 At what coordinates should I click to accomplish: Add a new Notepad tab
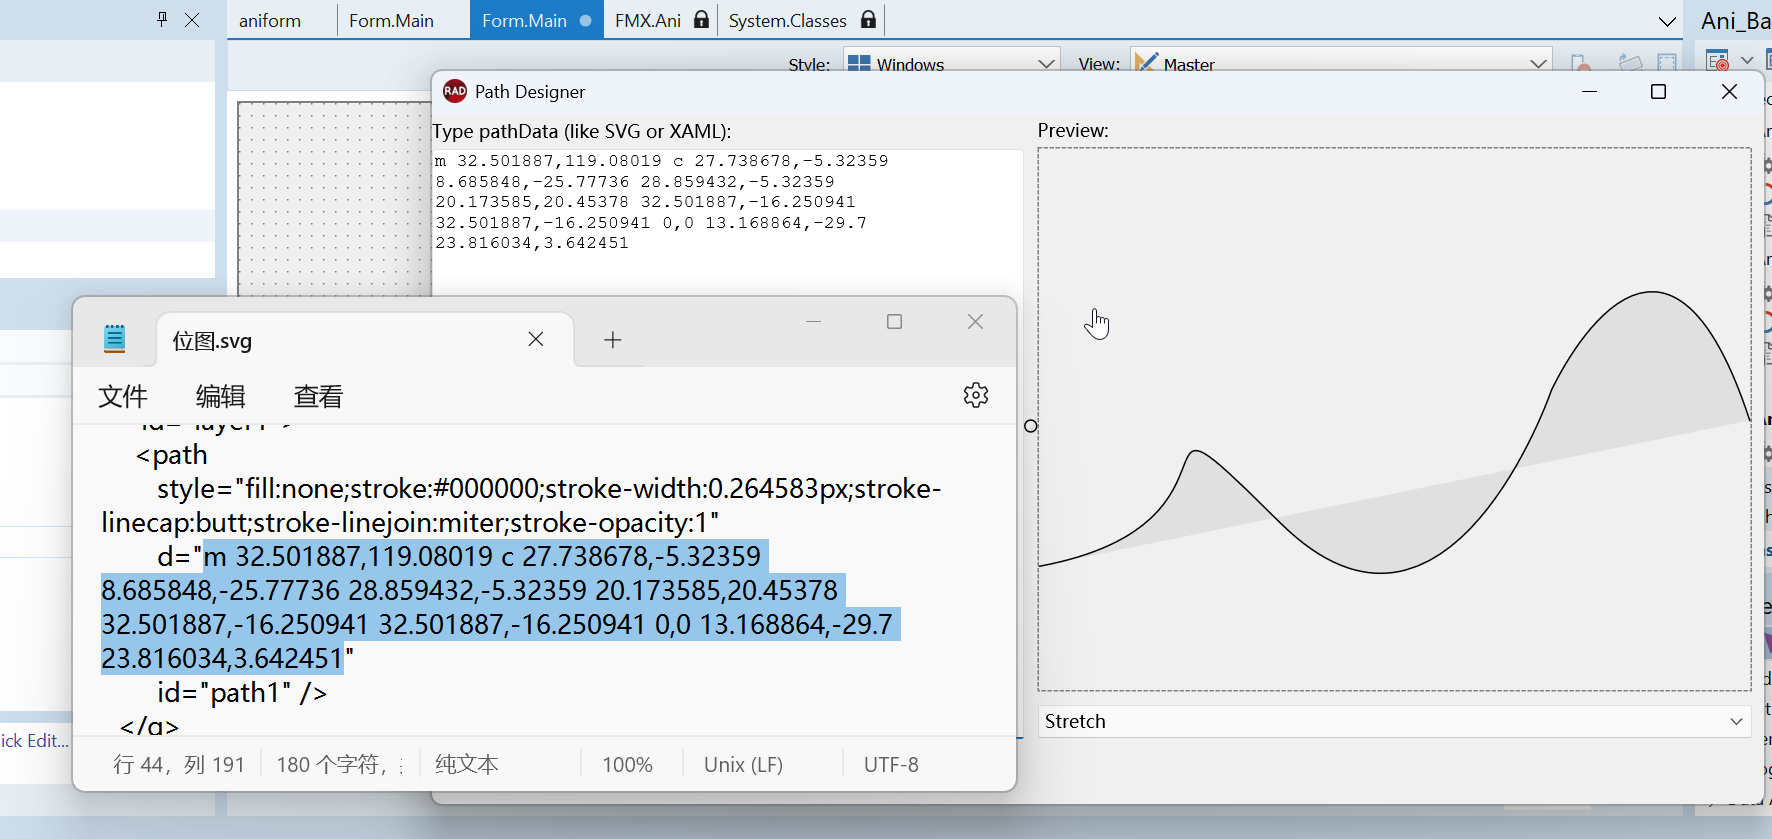click(613, 340)
